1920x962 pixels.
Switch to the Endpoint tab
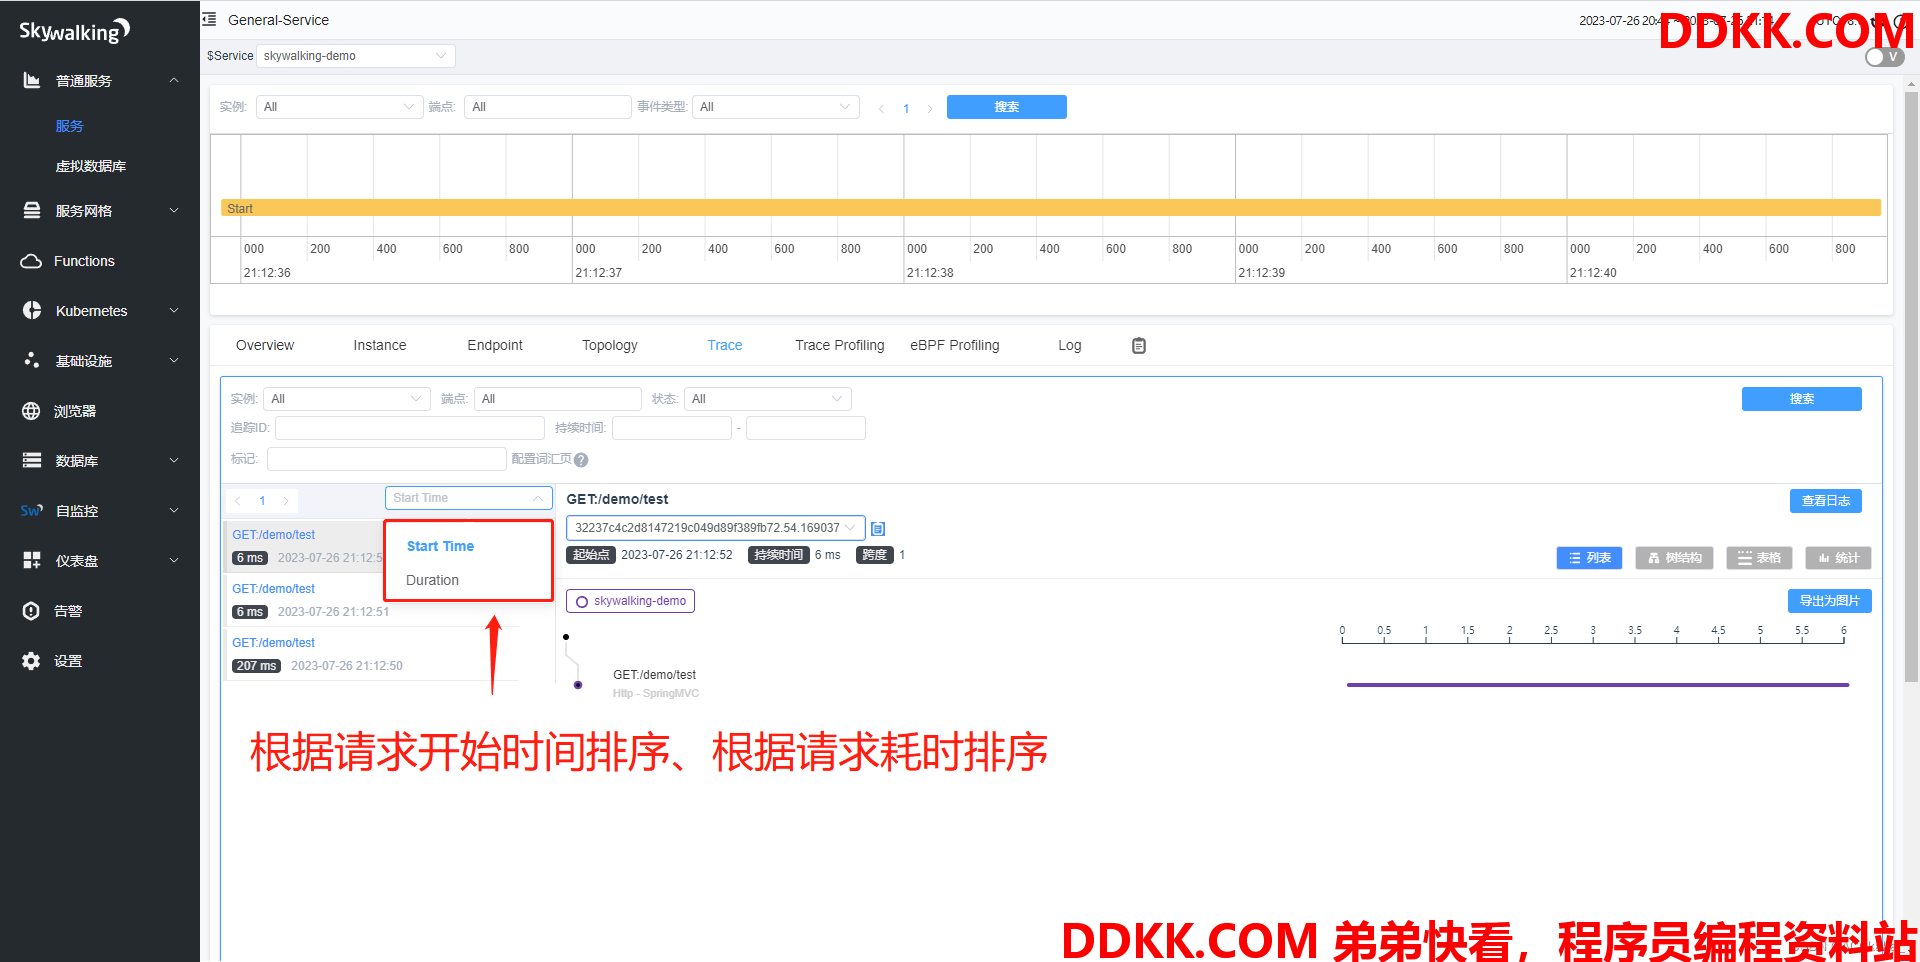coord(495,345)
